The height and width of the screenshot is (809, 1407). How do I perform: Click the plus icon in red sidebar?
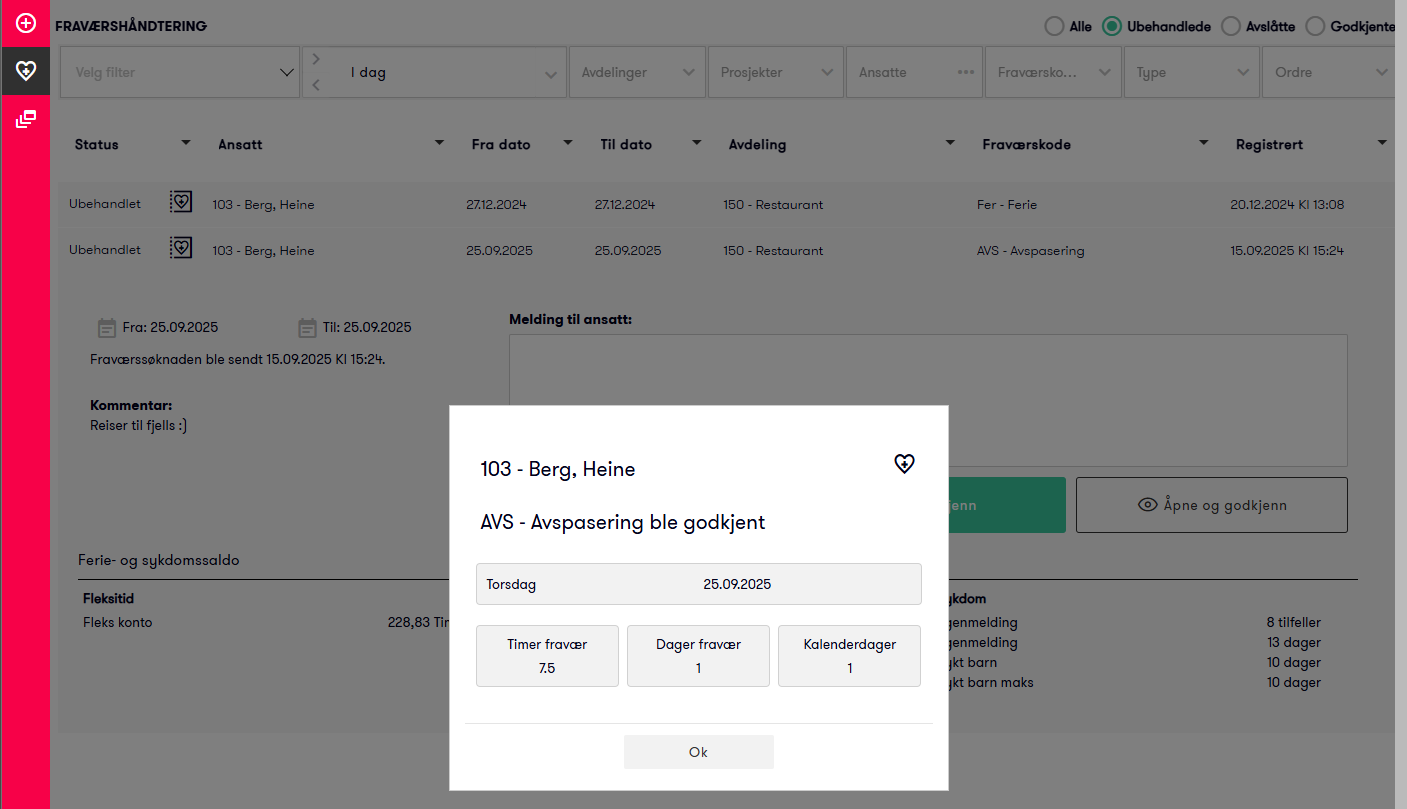pos(26,23)
